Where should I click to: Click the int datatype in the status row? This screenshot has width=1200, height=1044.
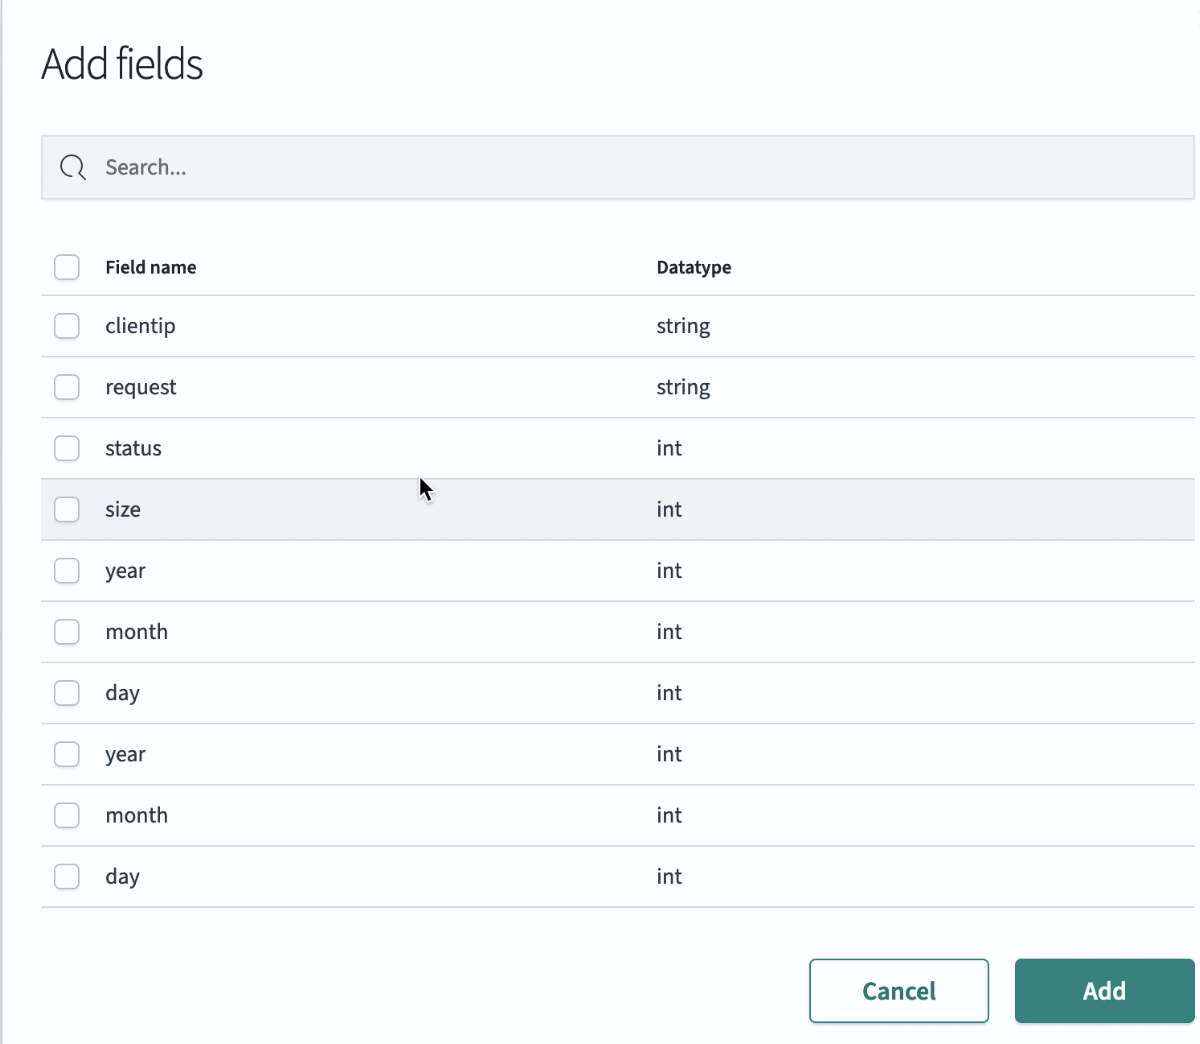pyautogui.click(x=669, y=448)
